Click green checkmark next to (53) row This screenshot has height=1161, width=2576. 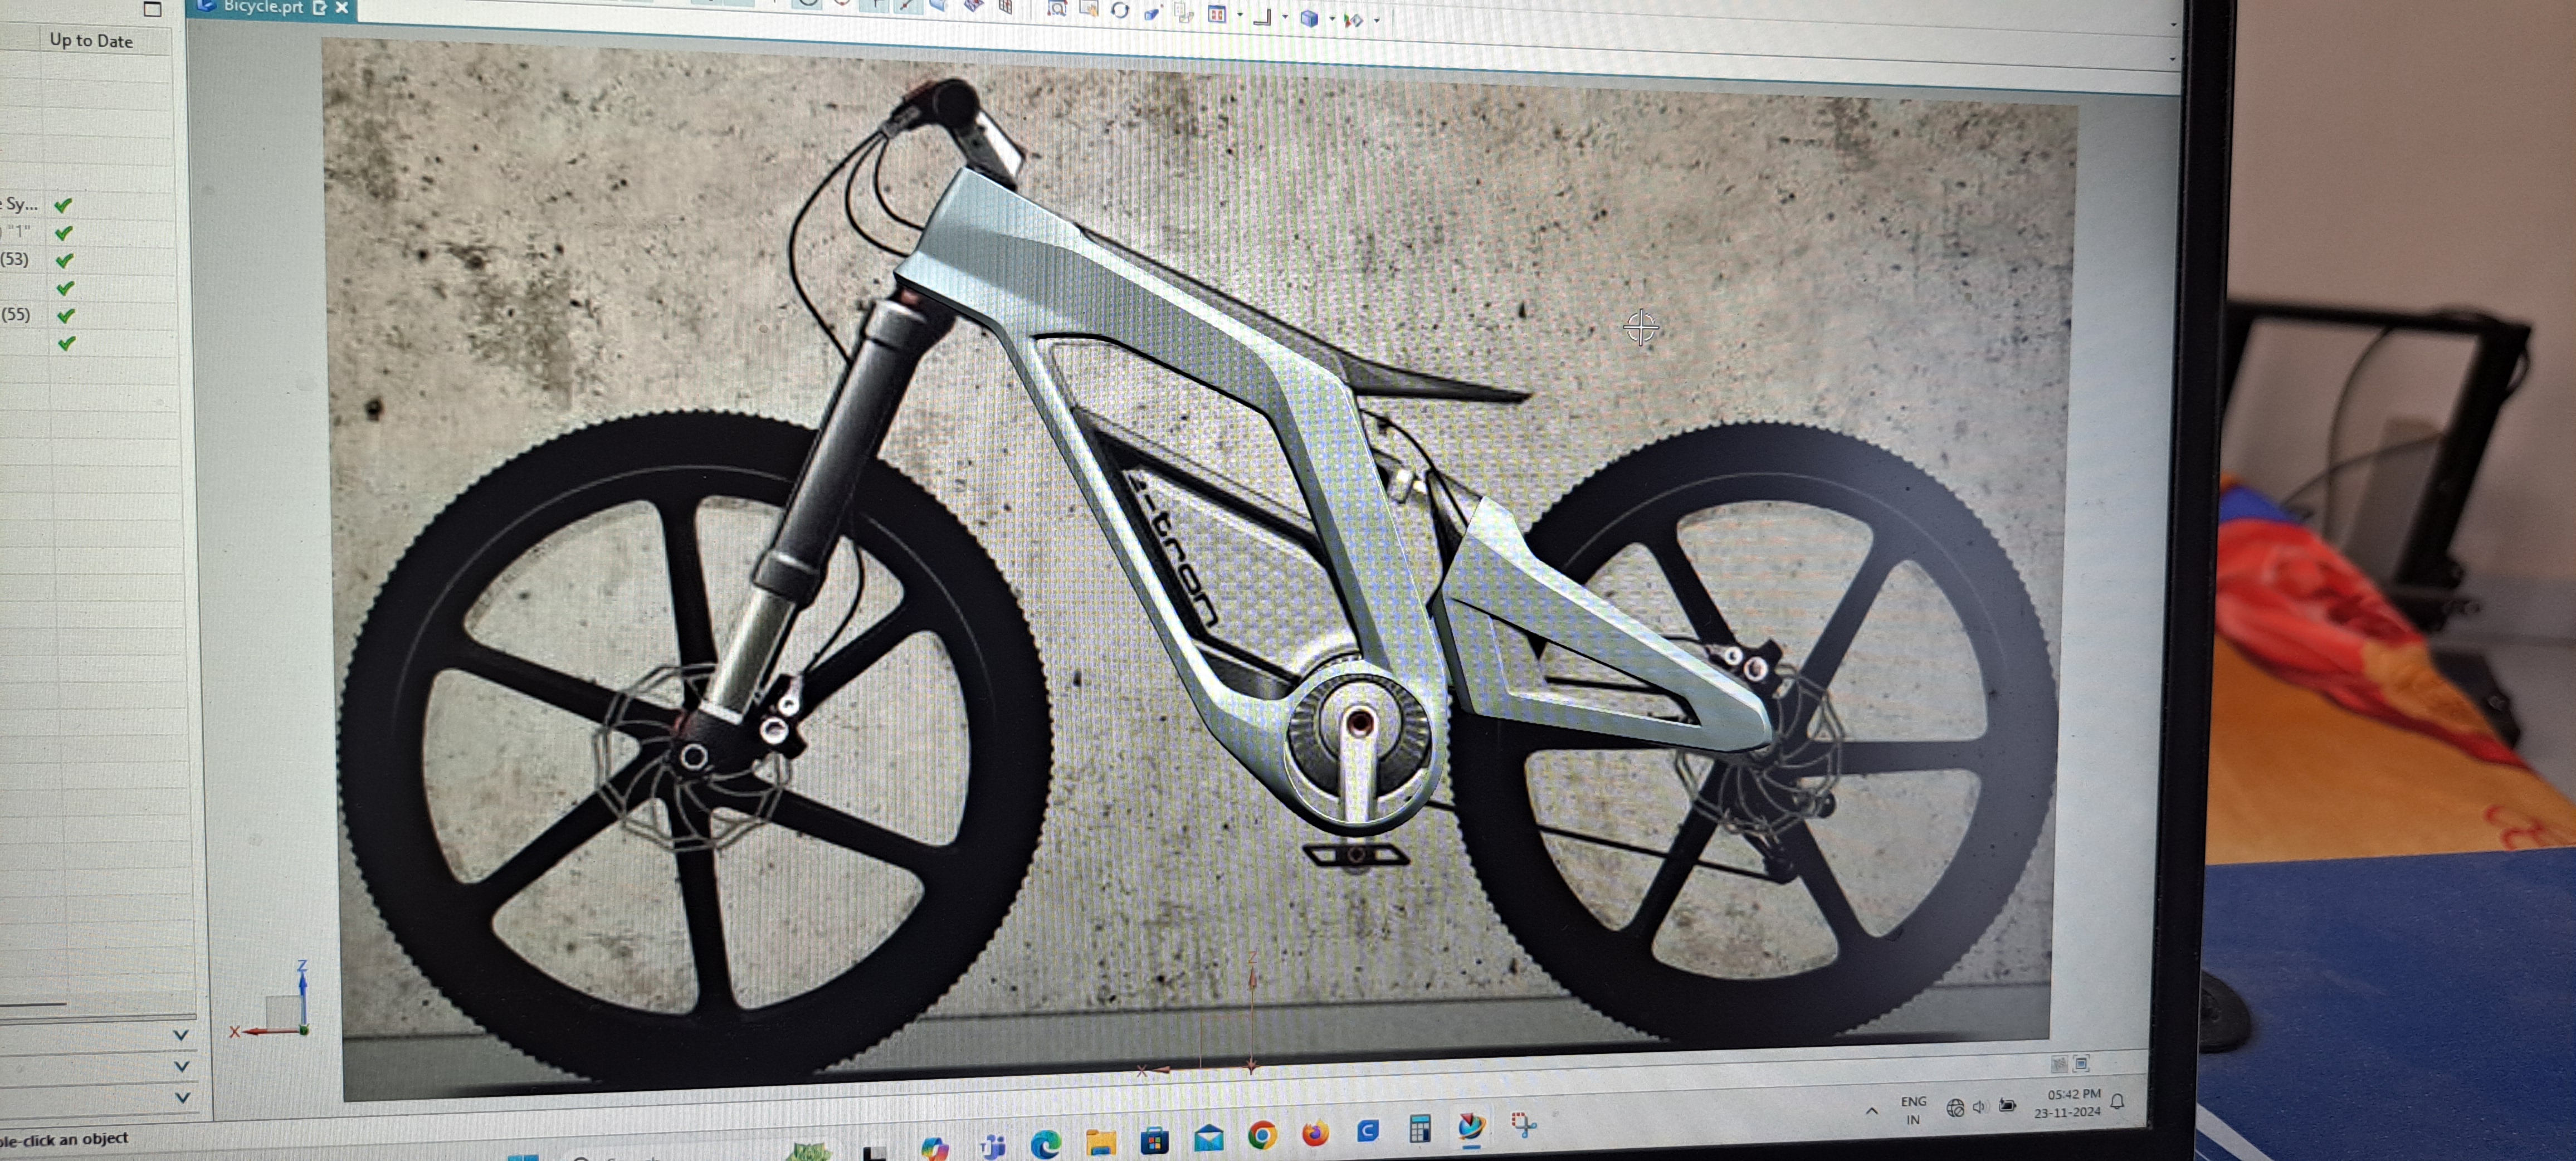[64, 260]
